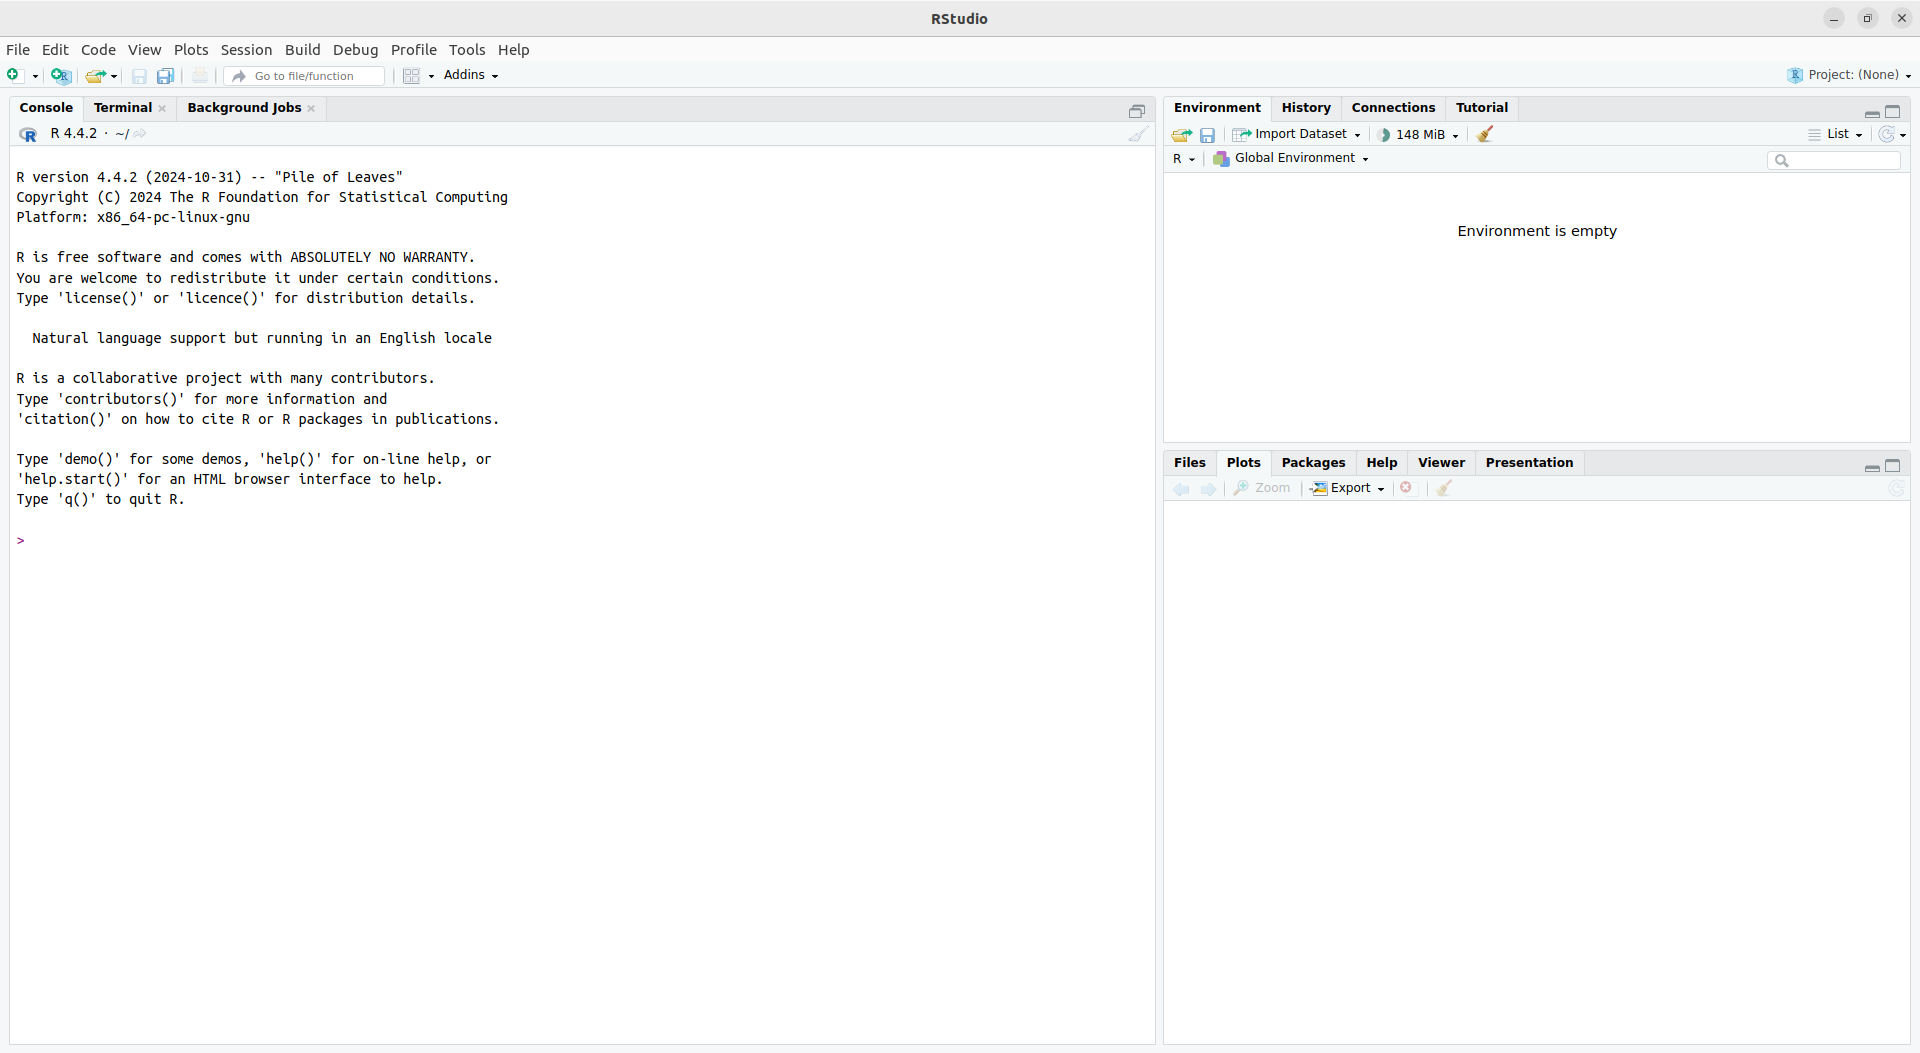Focus the Go to file/function field
Viewport: 1920px width, 1053px height.
tap(304, 76)
